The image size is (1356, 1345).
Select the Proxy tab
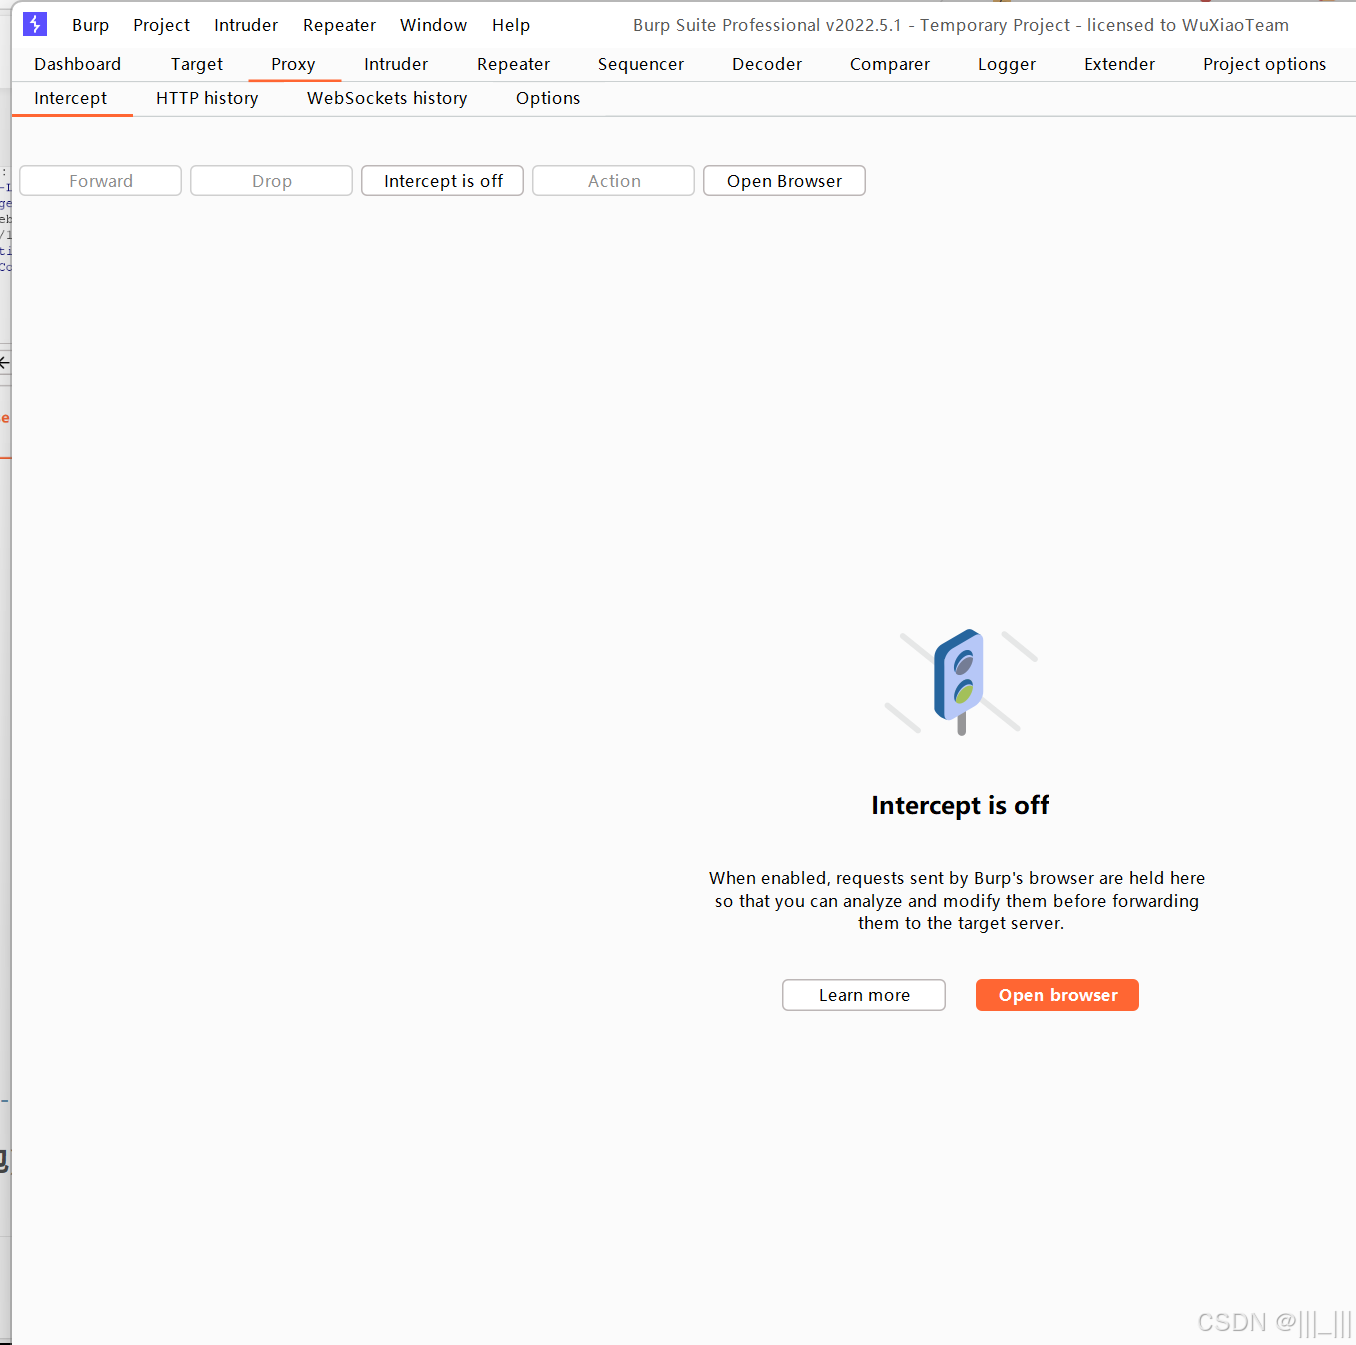(293, 64)
